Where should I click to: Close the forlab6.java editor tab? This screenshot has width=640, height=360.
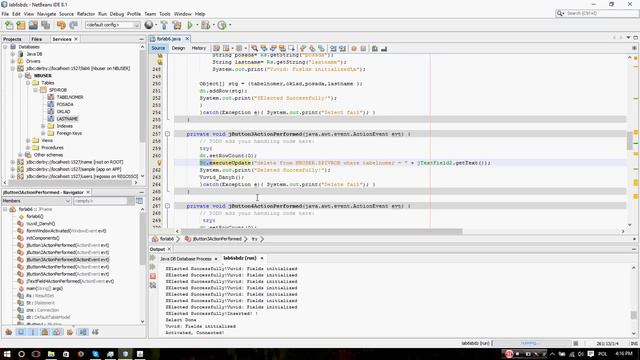tap(187, 39)
